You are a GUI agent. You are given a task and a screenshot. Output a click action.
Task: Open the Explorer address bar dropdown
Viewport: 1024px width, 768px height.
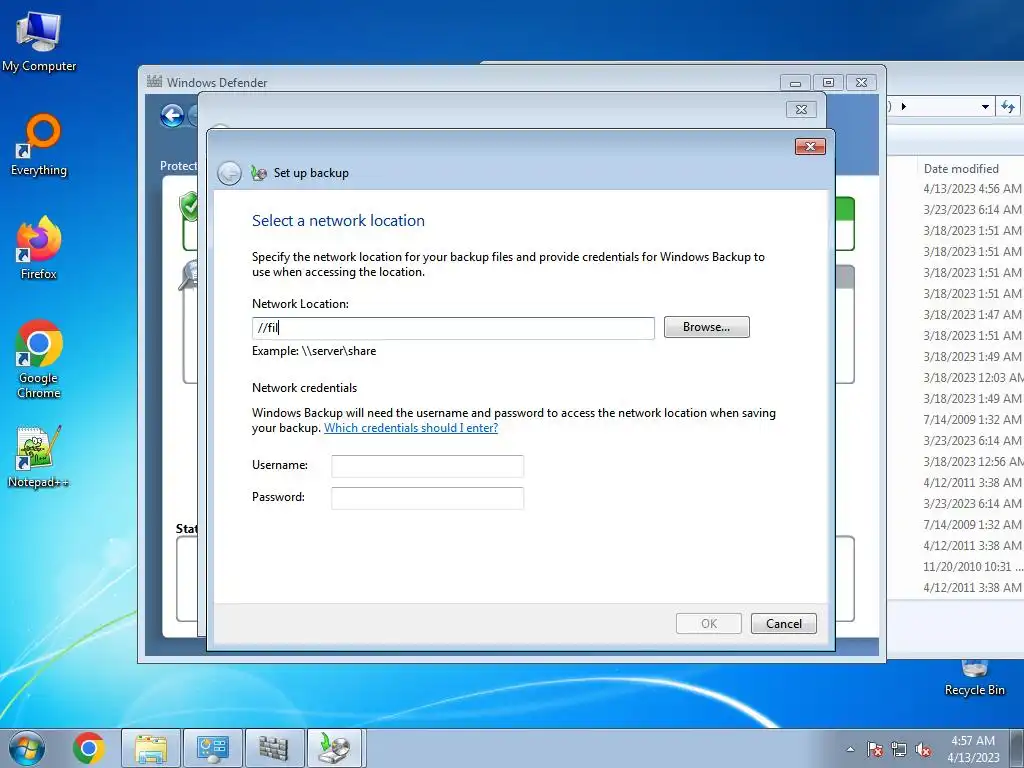(x=985, y=106)
